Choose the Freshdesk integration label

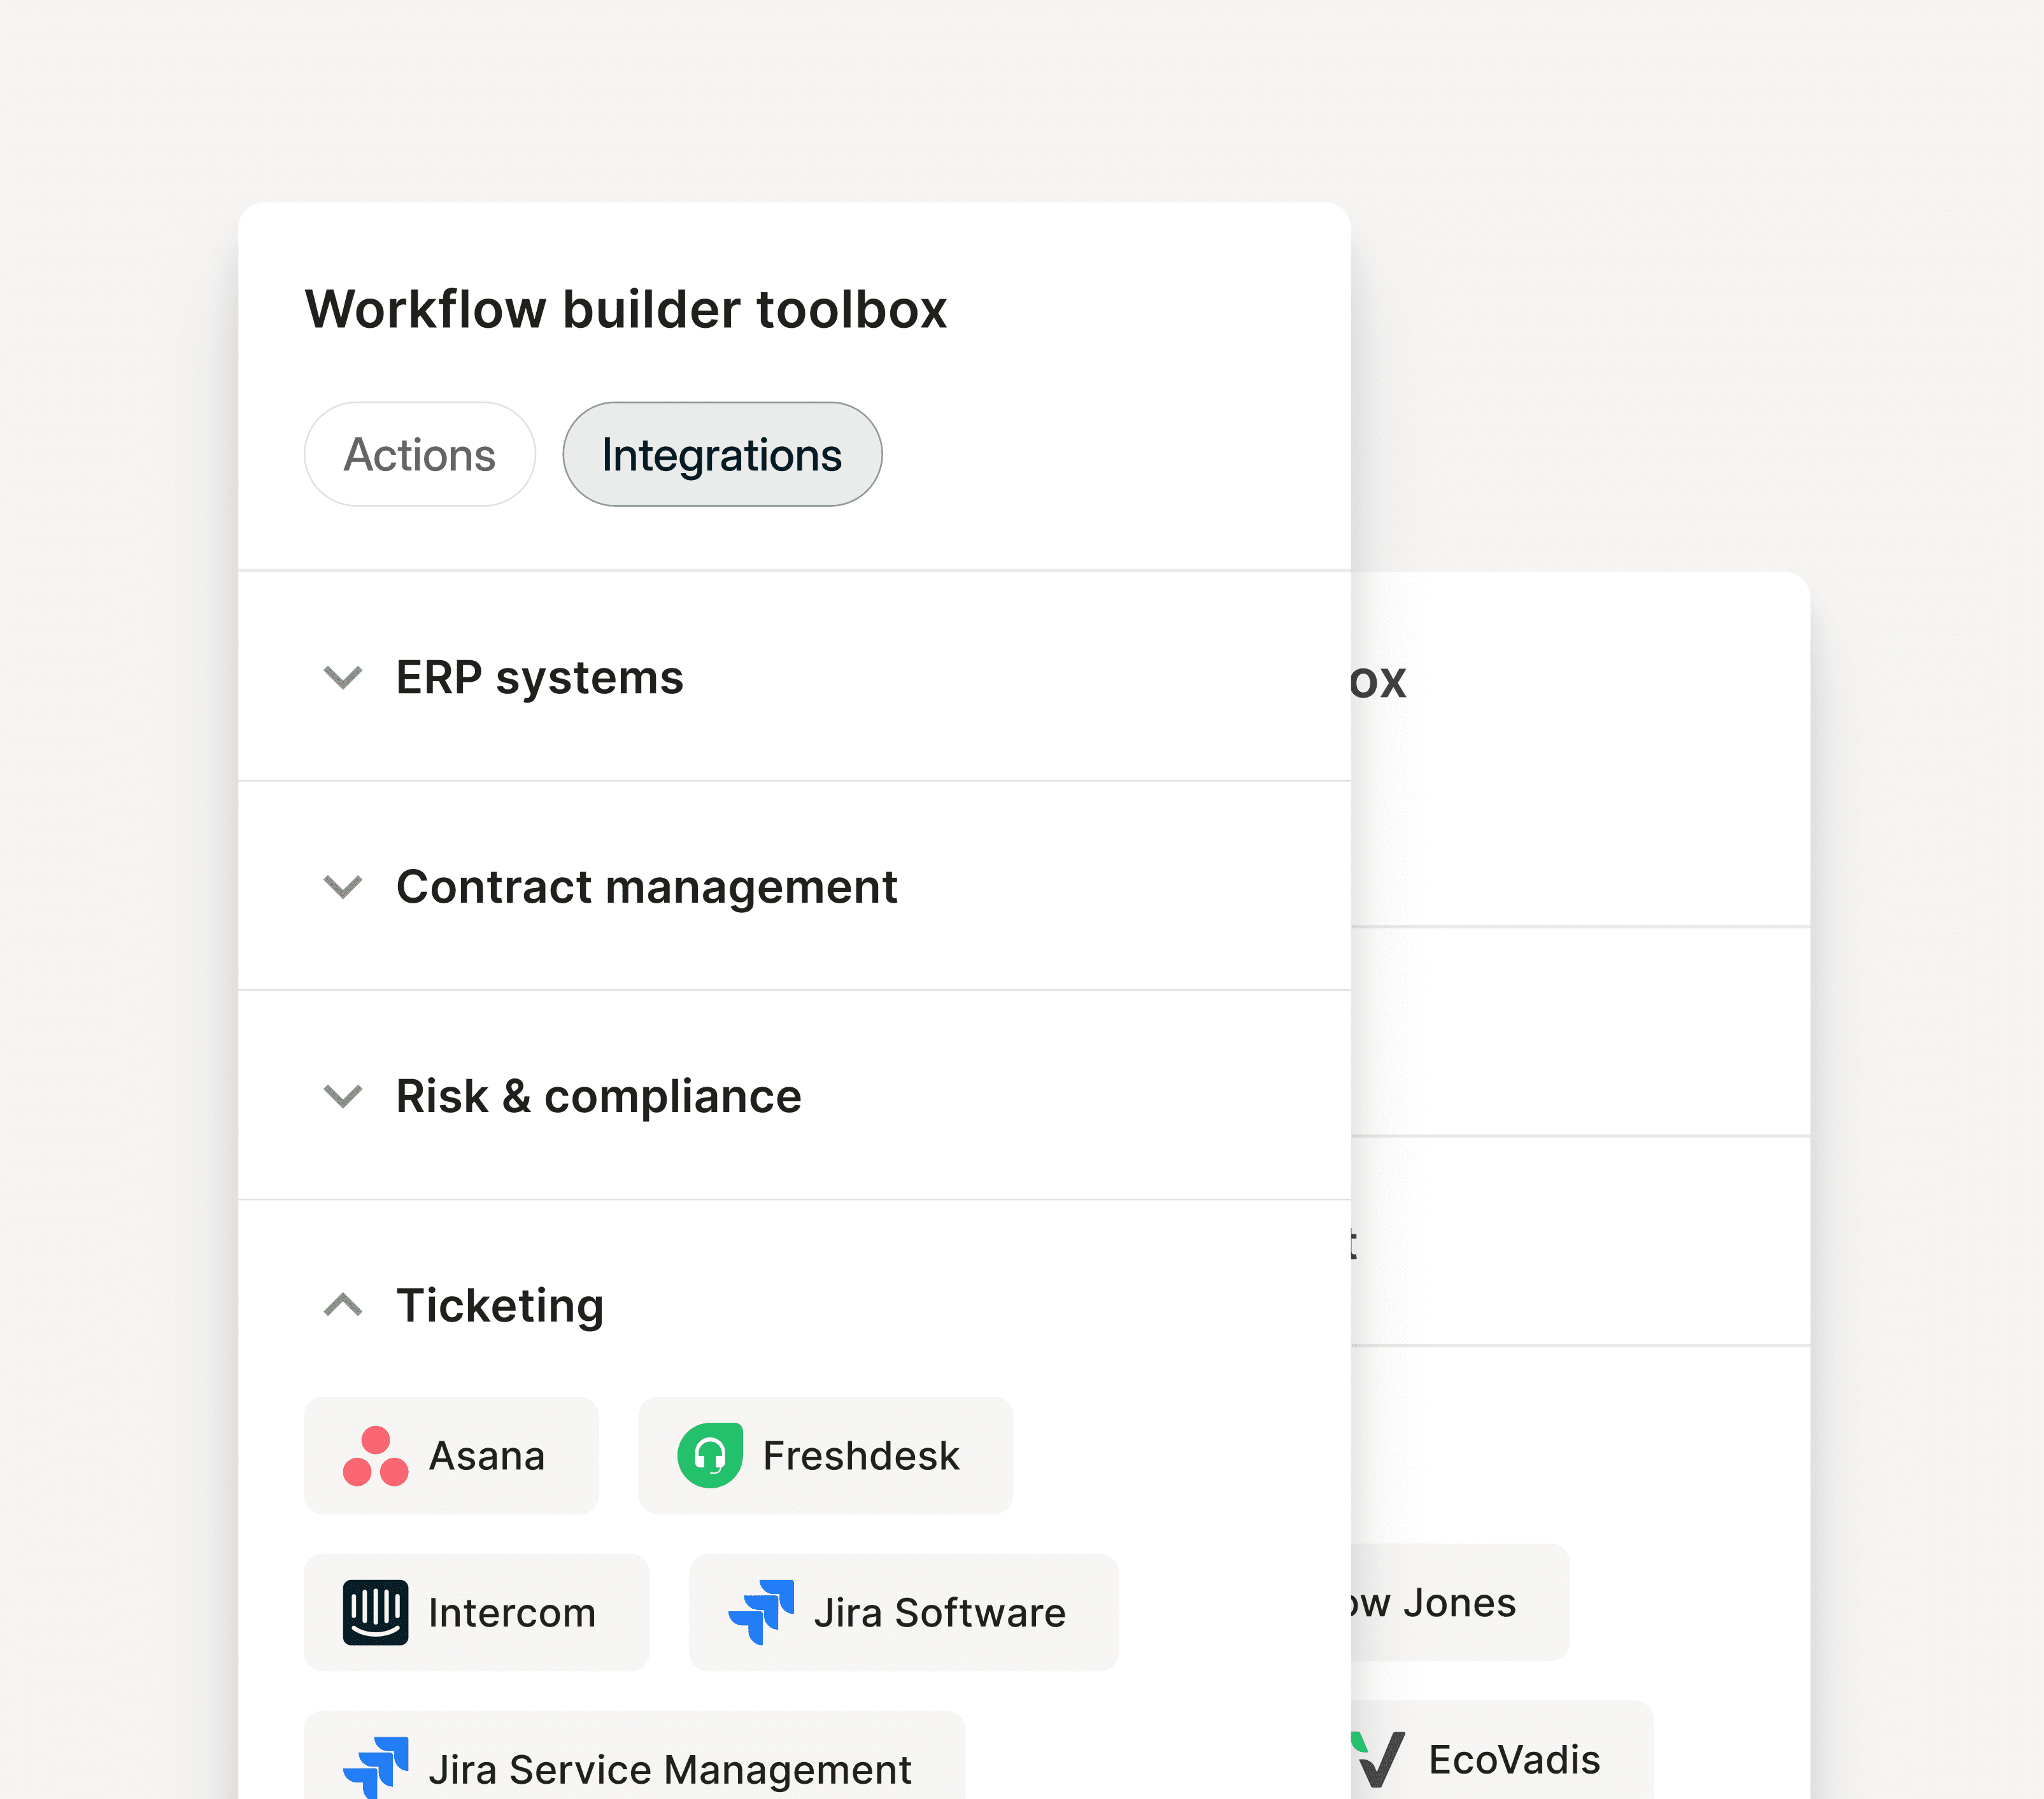(x=860, y=1456)
